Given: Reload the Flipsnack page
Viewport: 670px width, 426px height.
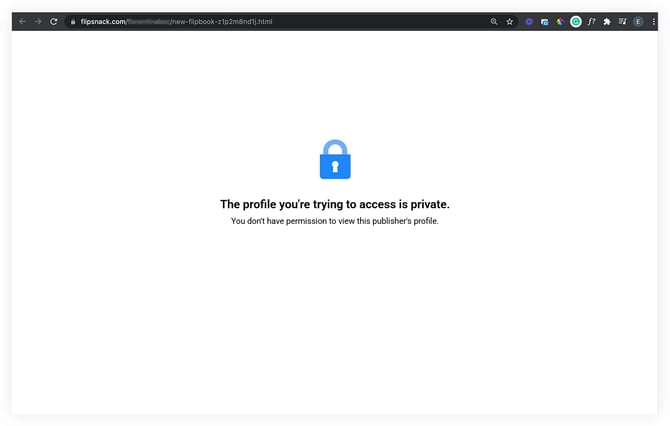Looking at the screenshot, I should pos(53,21).
